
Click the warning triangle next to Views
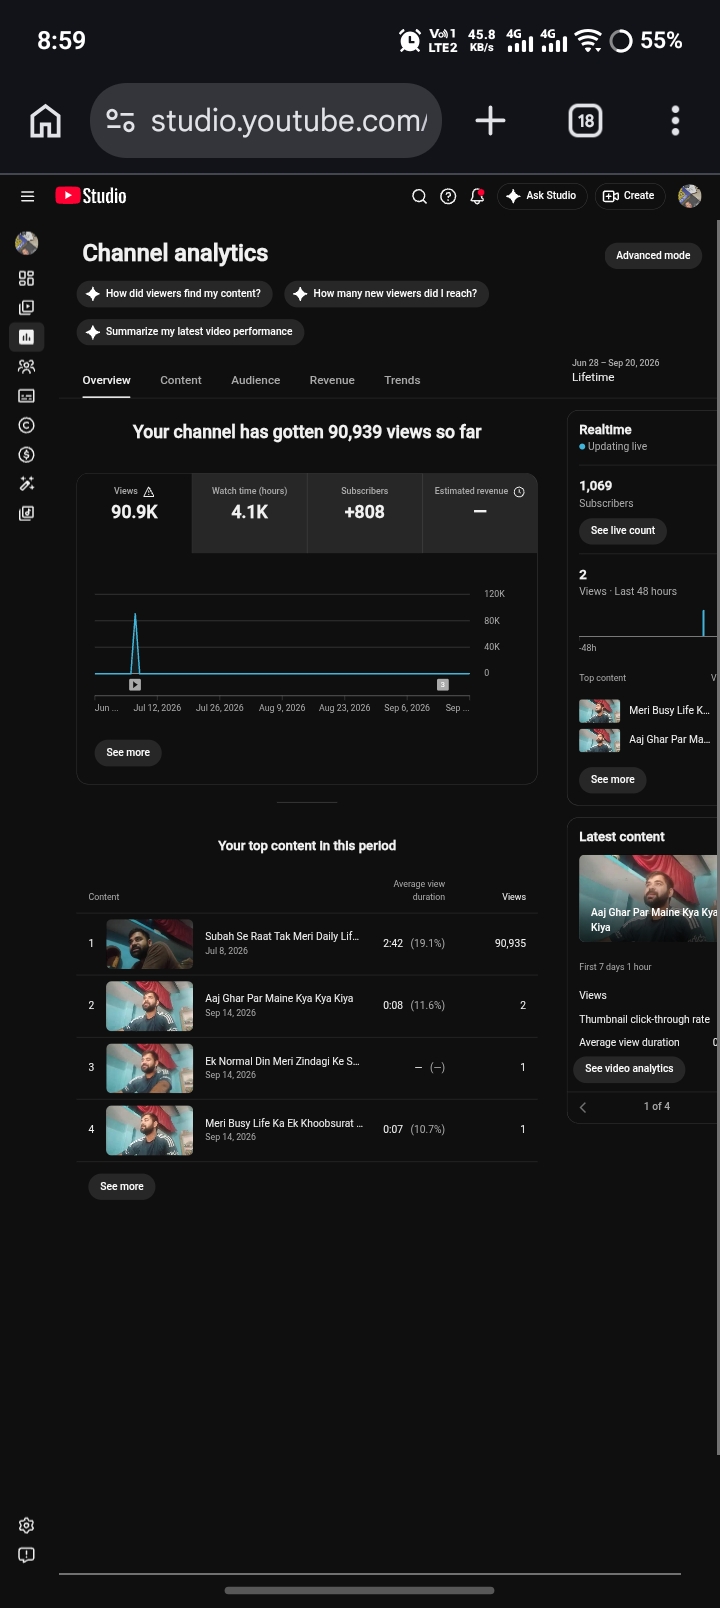click(x=149, y=491)
